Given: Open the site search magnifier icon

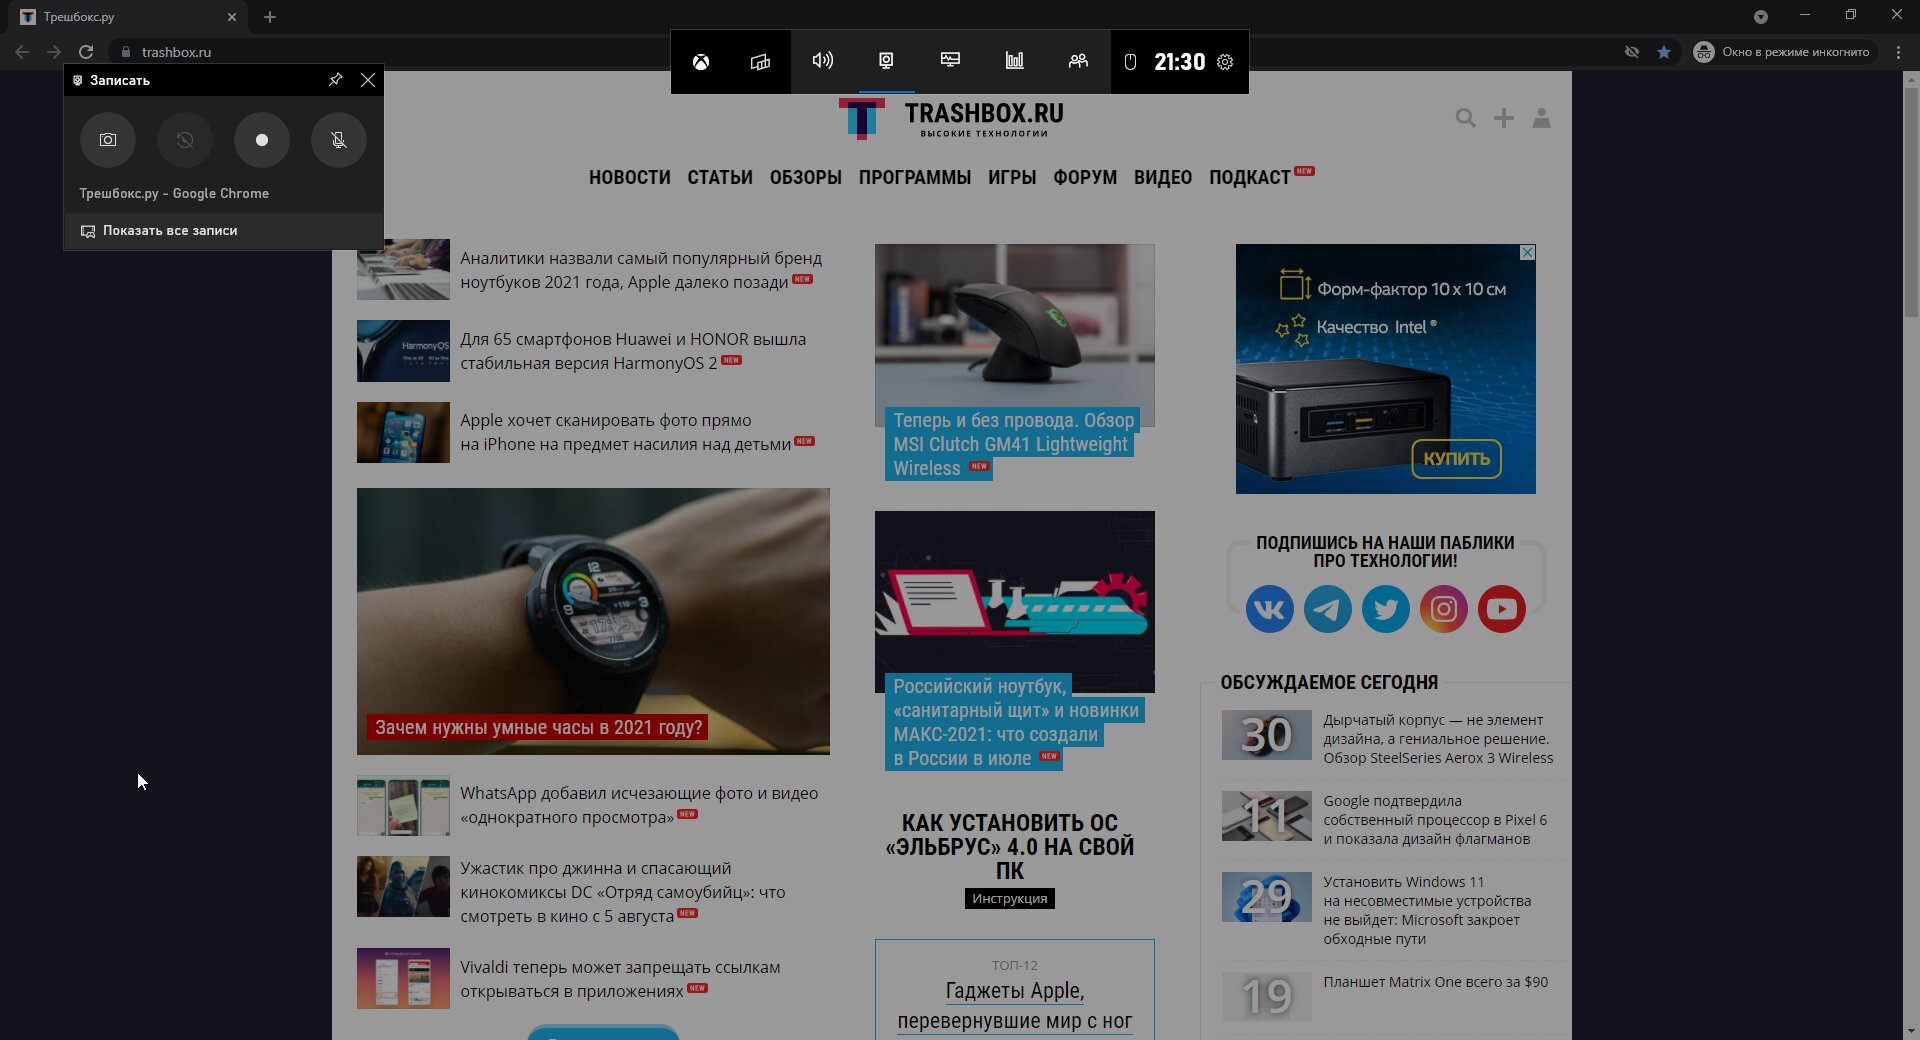Looking at the screenshot, I should coord(1465,118).
